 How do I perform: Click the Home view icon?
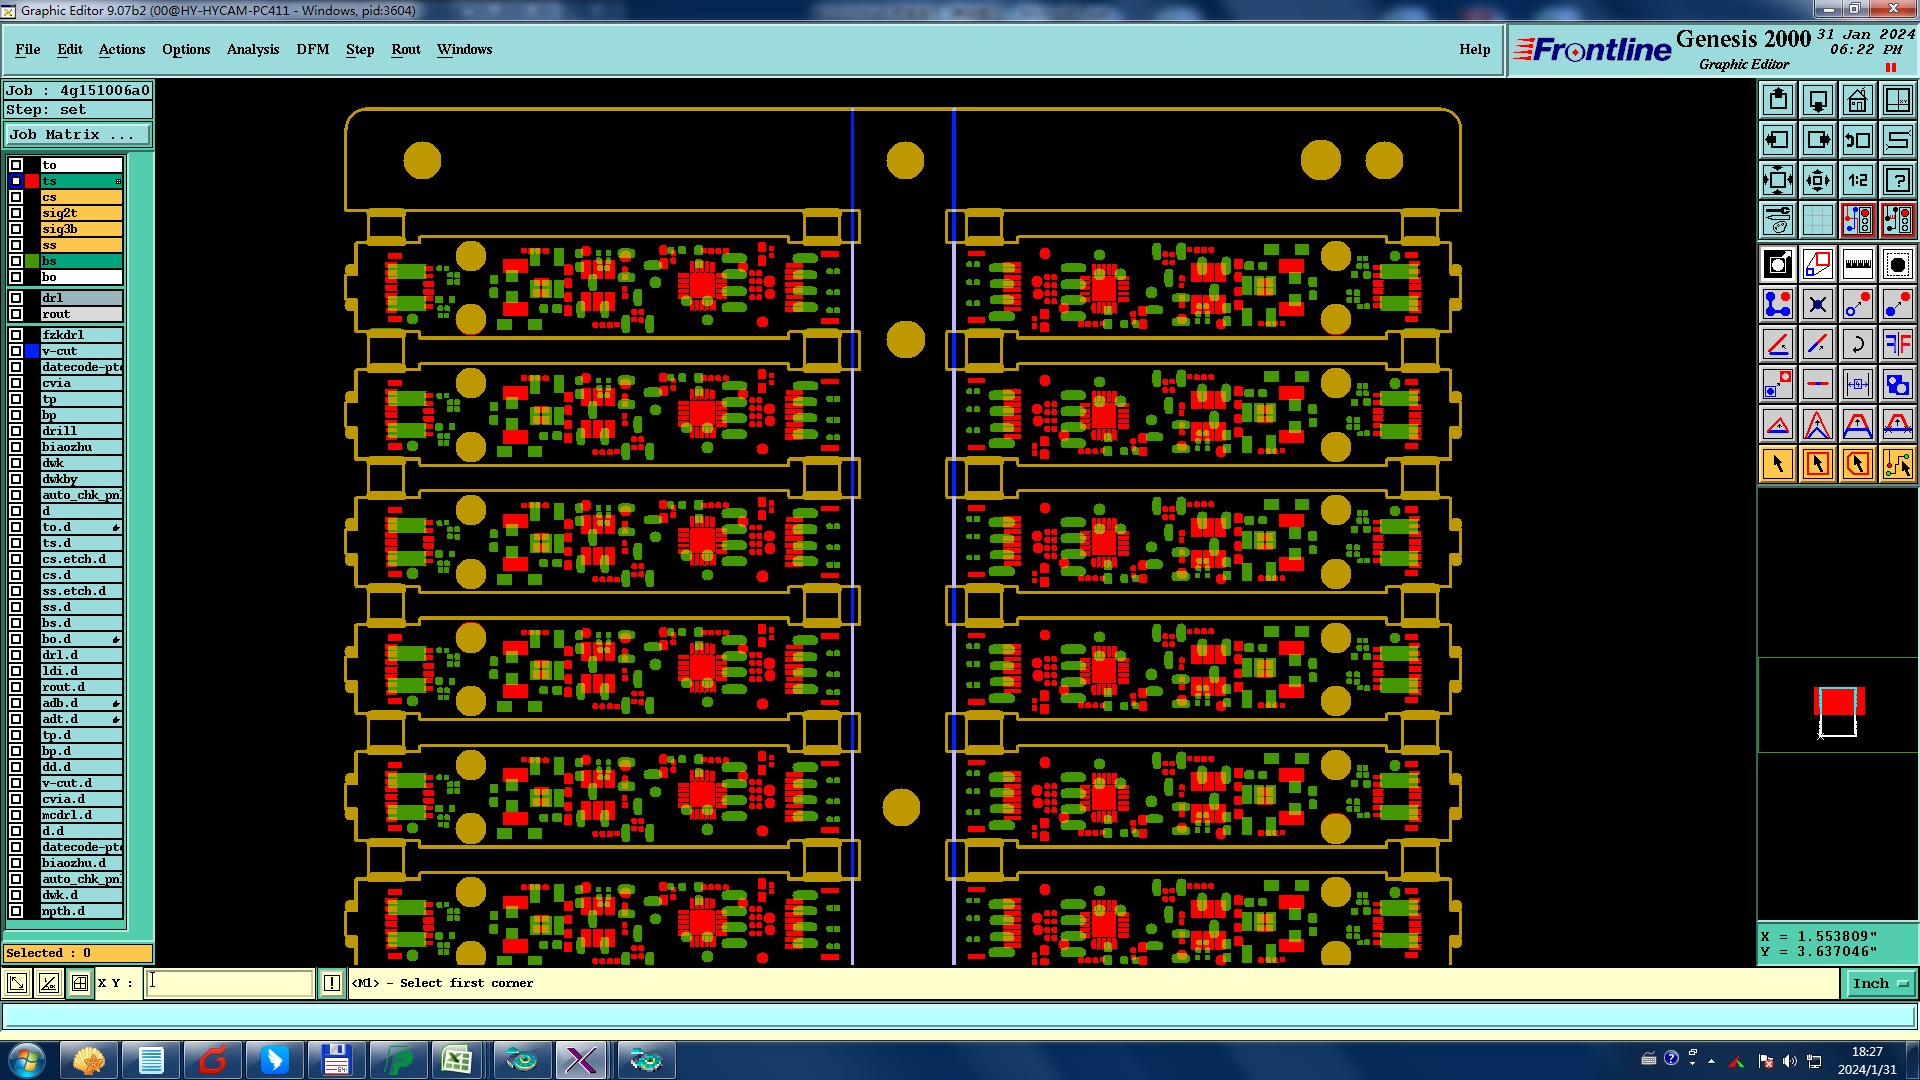1857,100
